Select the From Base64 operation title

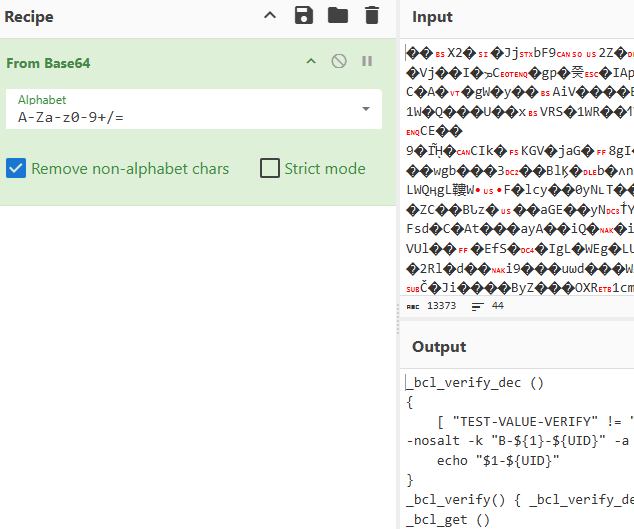coord(48,63)
